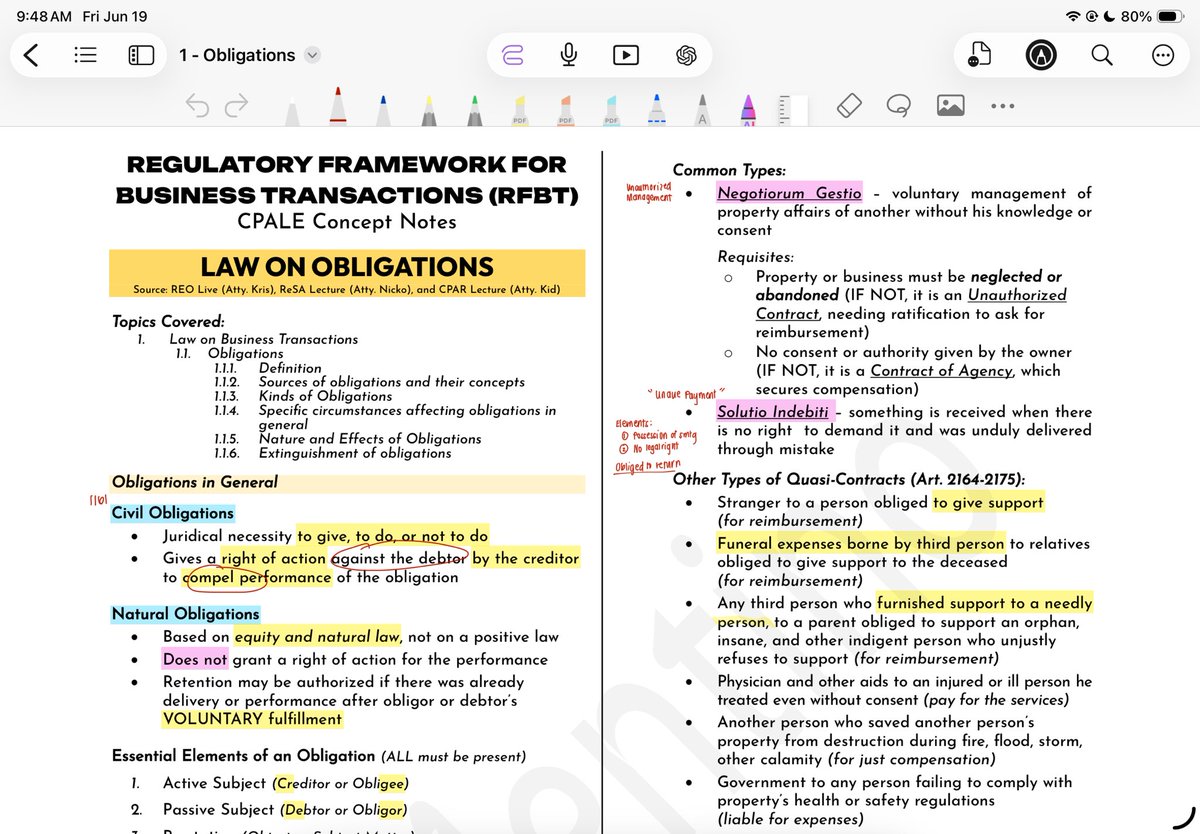Open the presentation play button

[626, 55]
